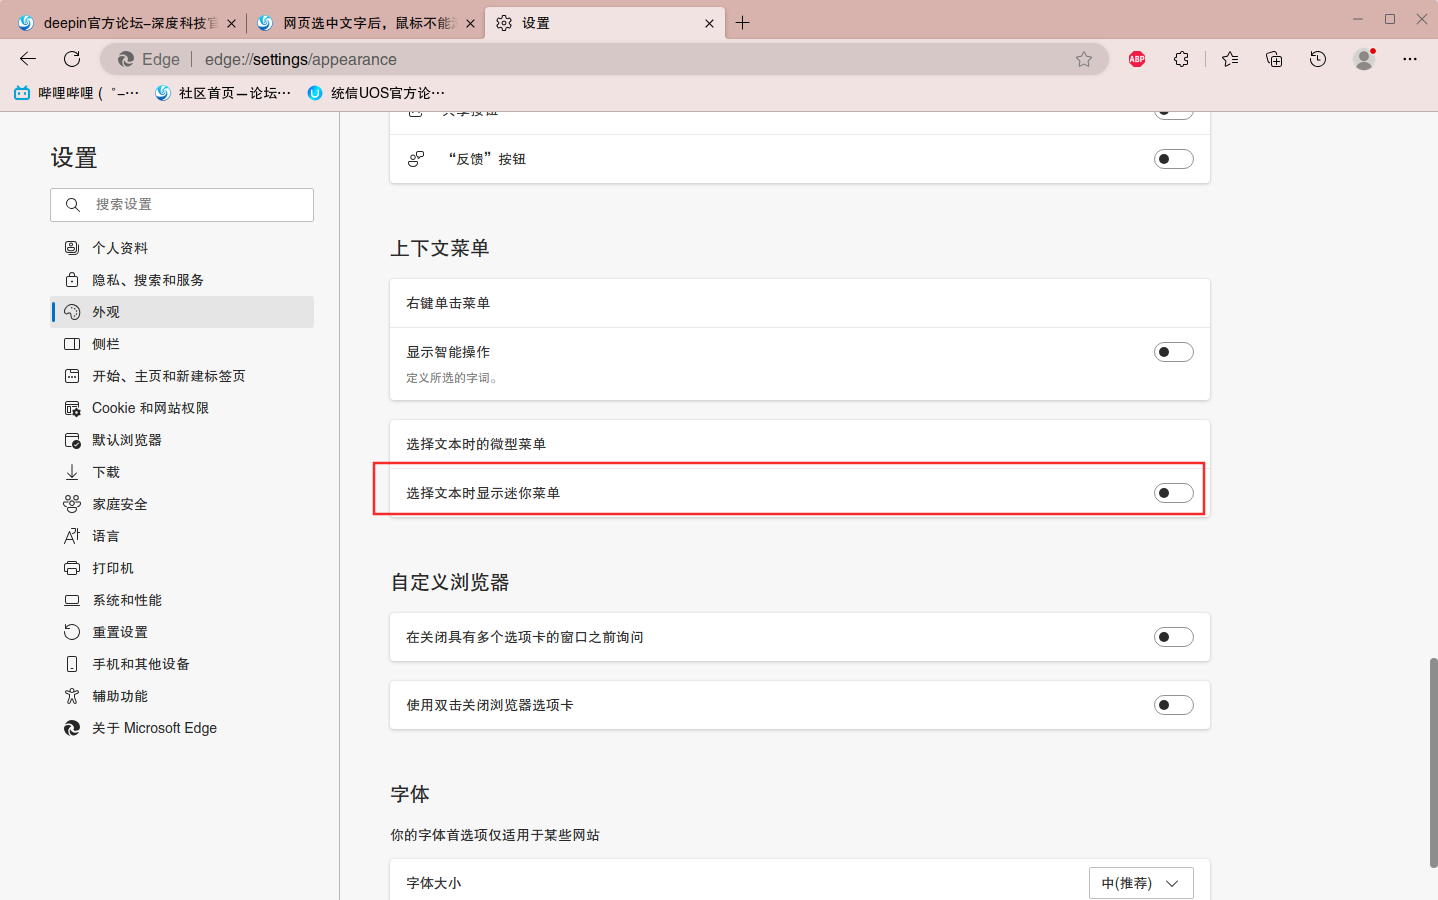Open 侧栏 settings
This screenshot has width=1438, height=900.
182,344
